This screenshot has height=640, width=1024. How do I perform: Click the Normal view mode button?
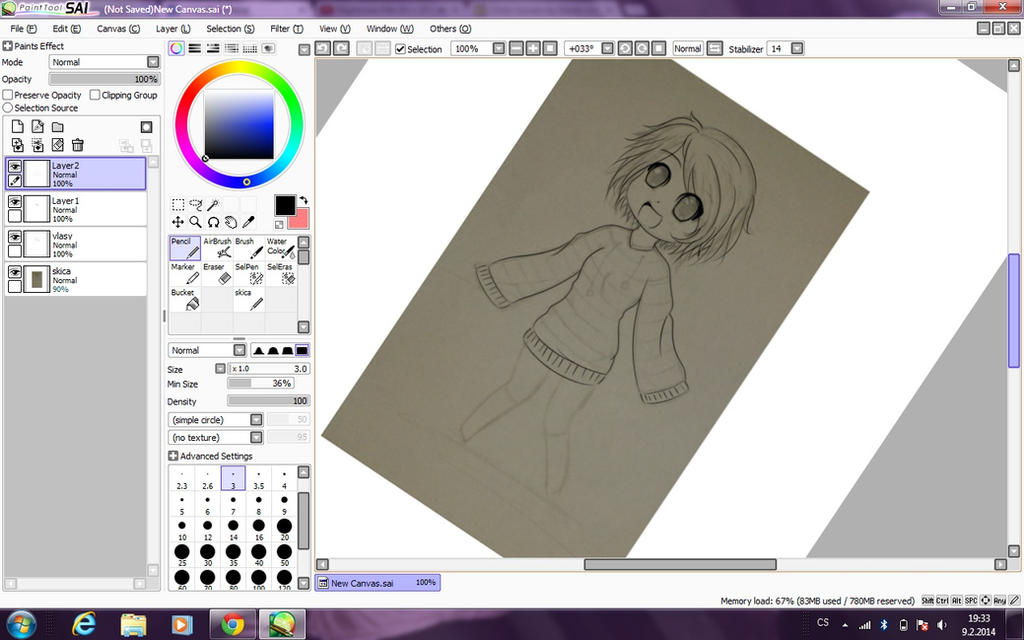(x=688, y=48)
